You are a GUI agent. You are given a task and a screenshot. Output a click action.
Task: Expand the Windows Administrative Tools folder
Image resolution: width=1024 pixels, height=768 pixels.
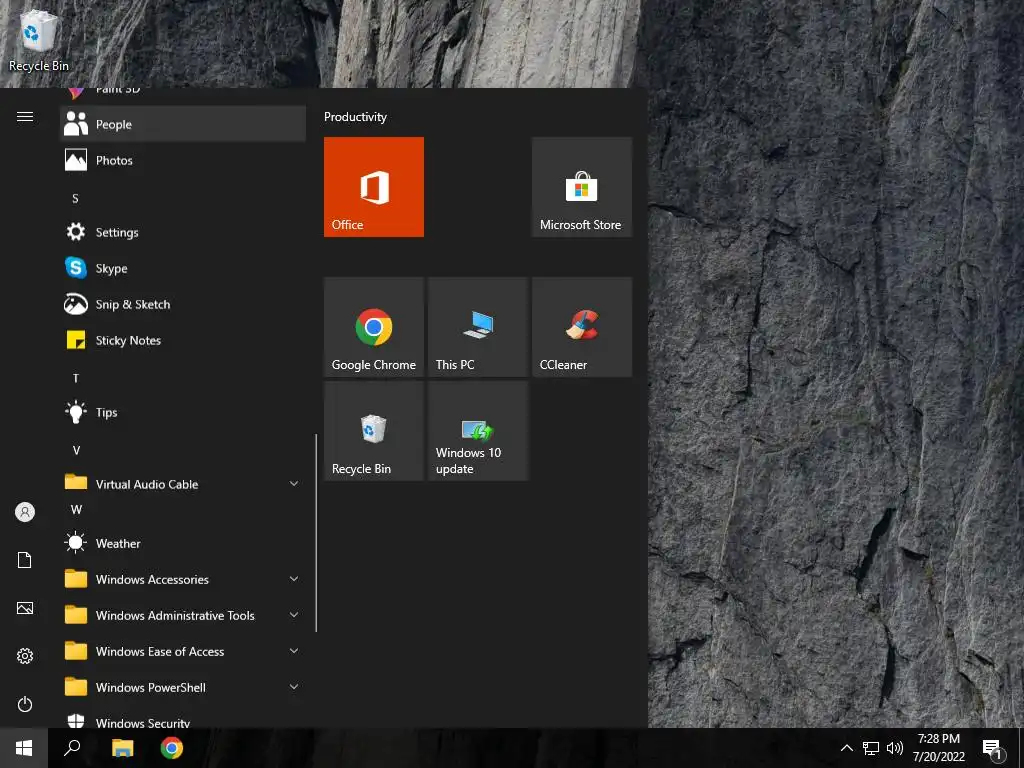(x=183, y=615)
